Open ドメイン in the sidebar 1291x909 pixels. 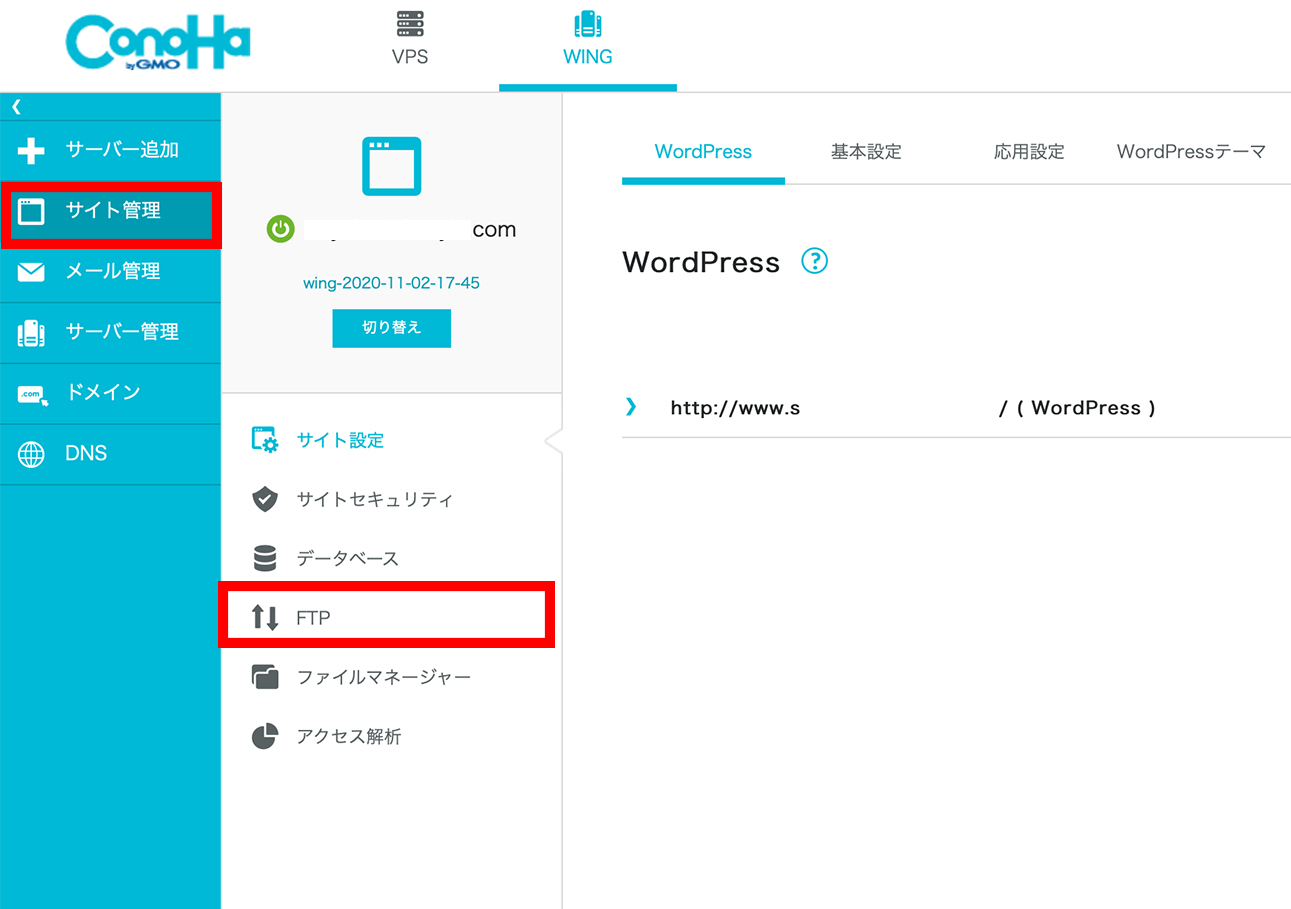[x=103, y=392]
